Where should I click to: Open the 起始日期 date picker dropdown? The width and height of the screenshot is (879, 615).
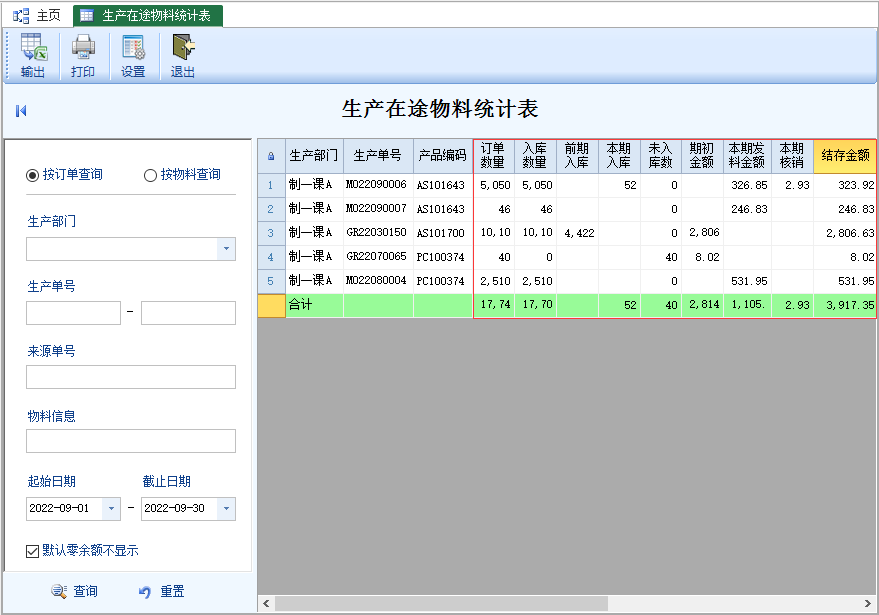point(111,508)
